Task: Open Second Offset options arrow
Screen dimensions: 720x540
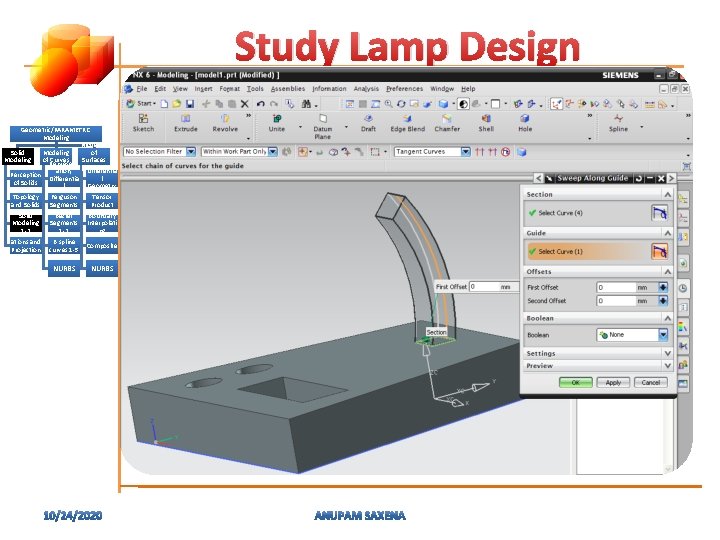Action: pyautogui.click(x=663, y=301)
